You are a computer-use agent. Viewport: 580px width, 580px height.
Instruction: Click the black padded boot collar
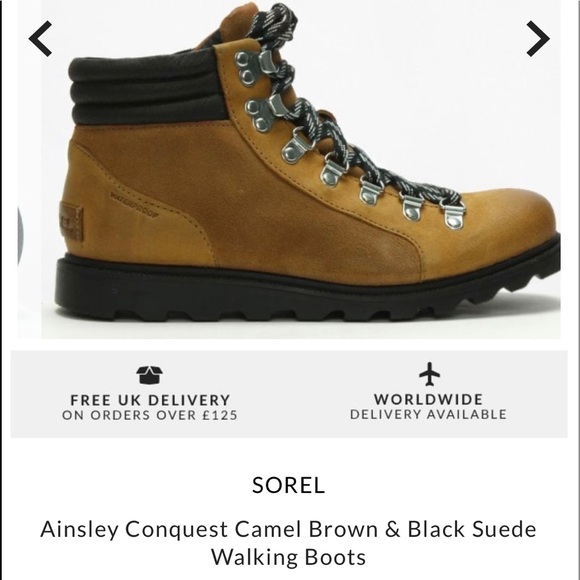[x=148, y=87]
